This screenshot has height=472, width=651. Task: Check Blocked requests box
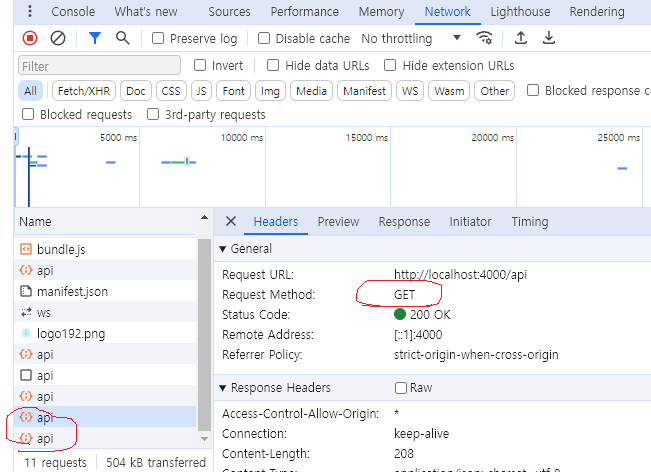(x=28, y=114)
